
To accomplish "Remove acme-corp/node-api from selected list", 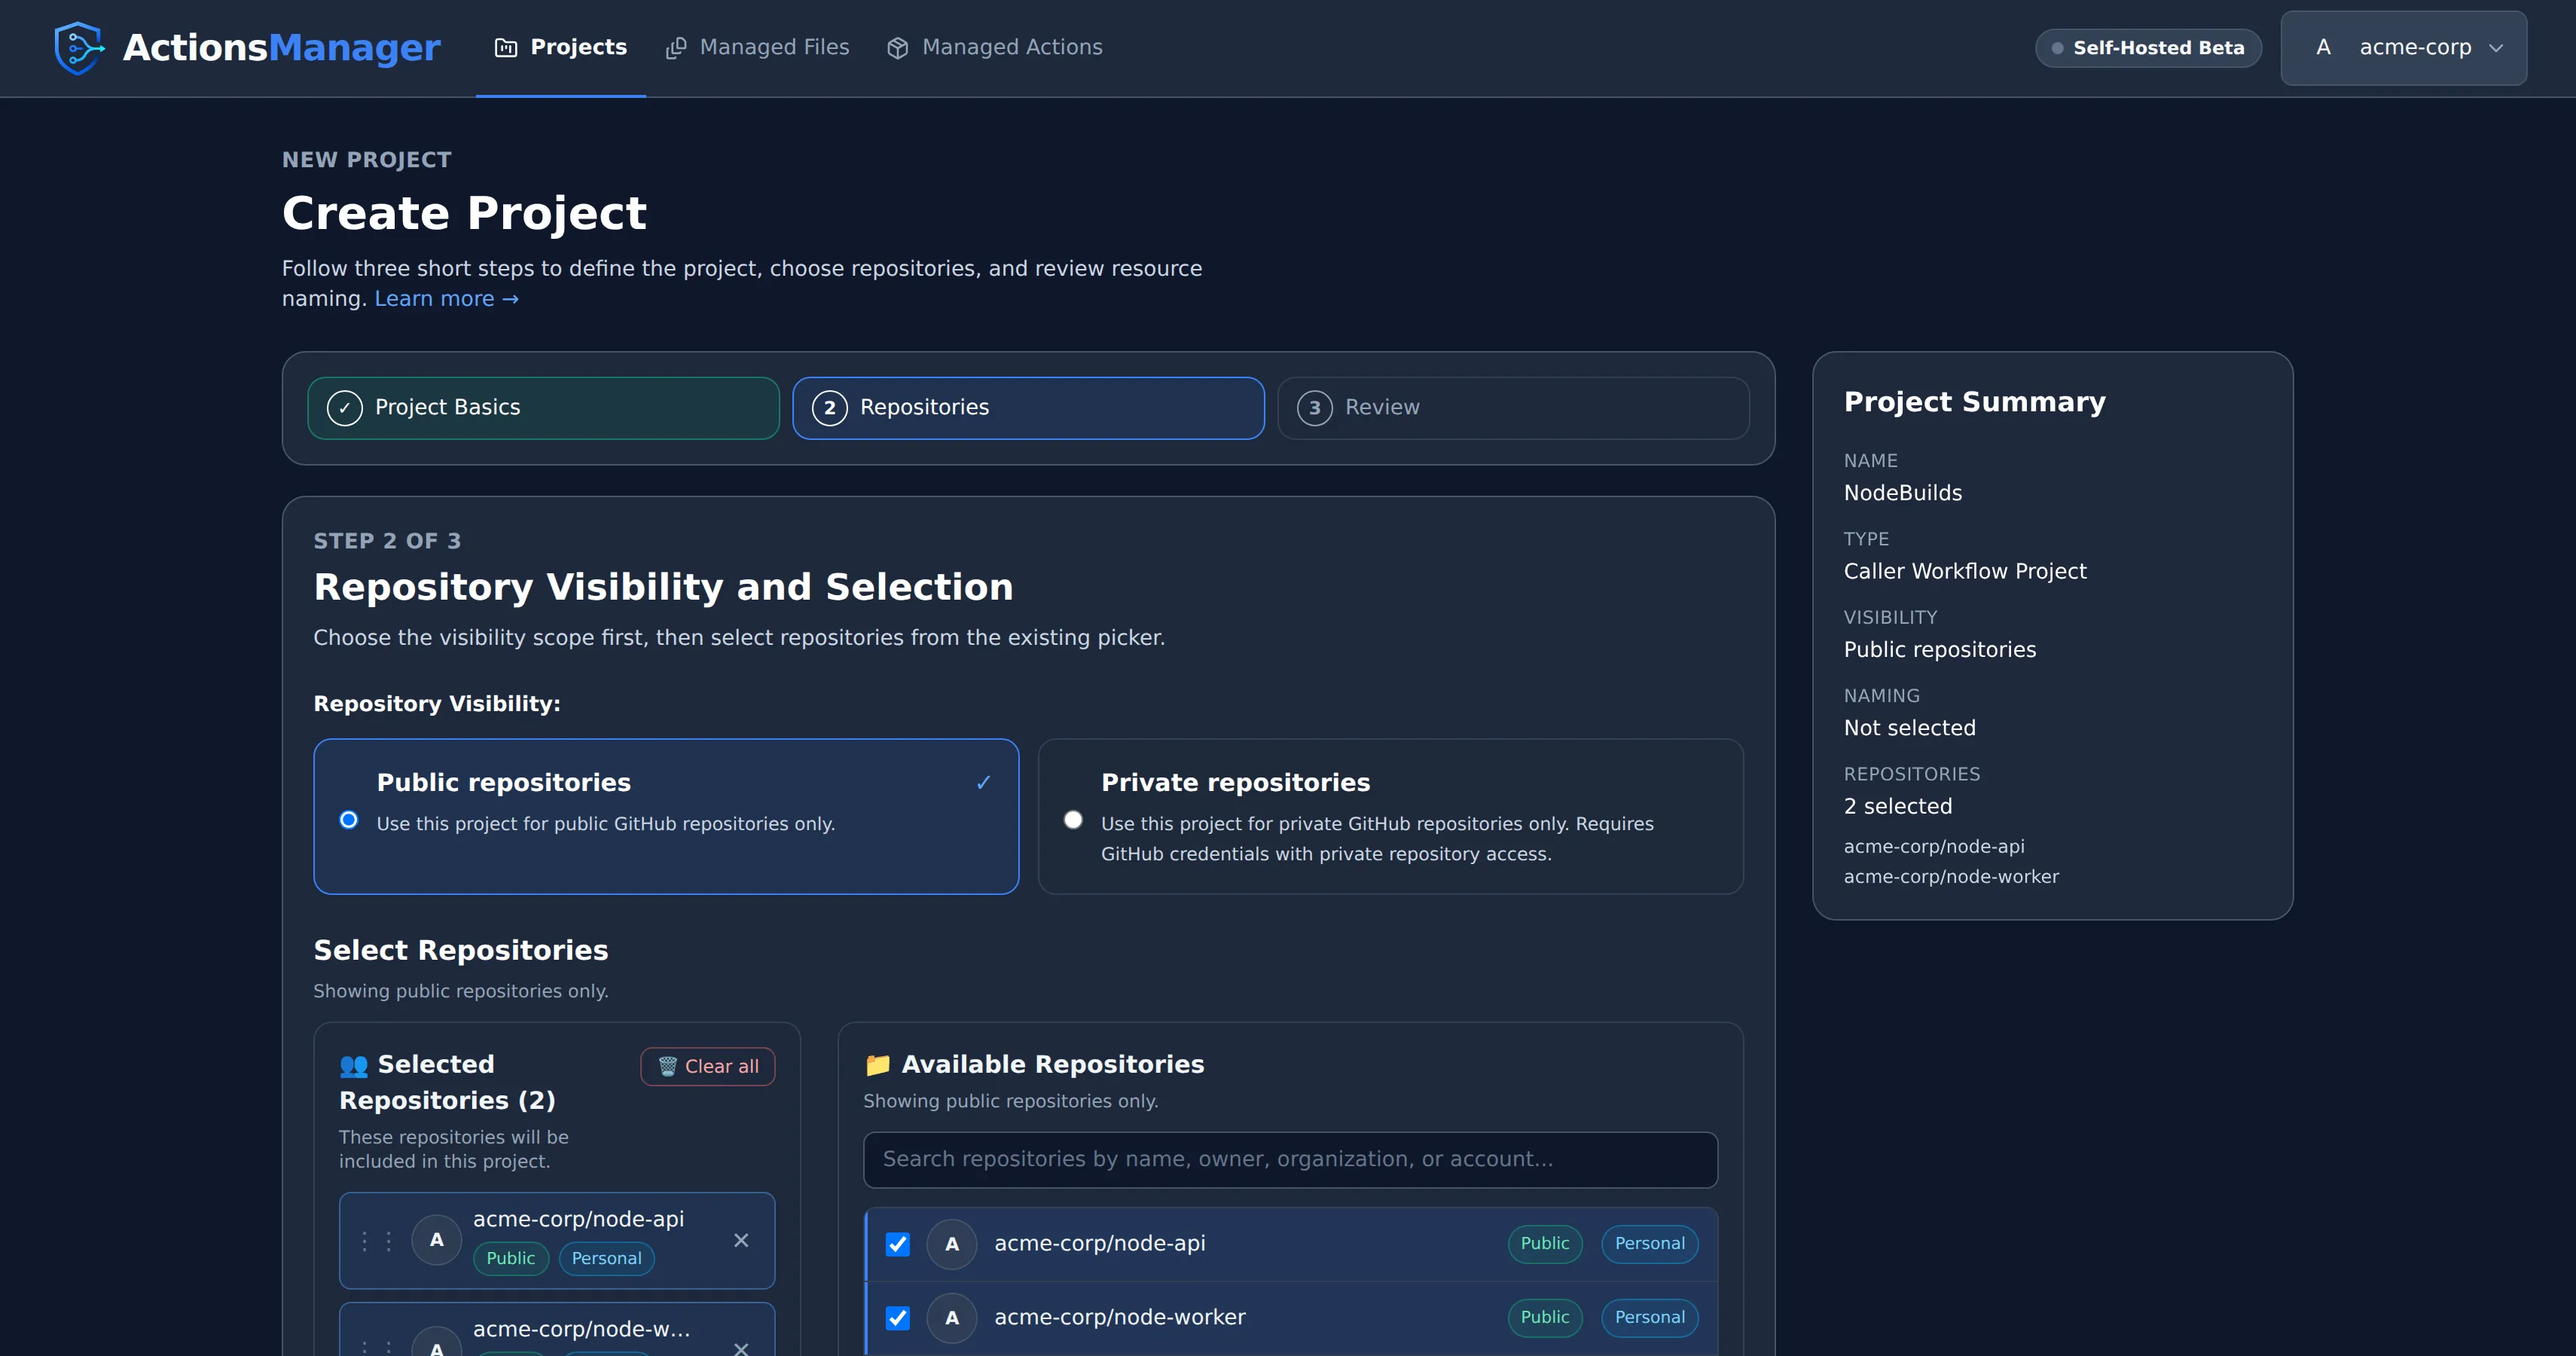I will click(741, 1240).
